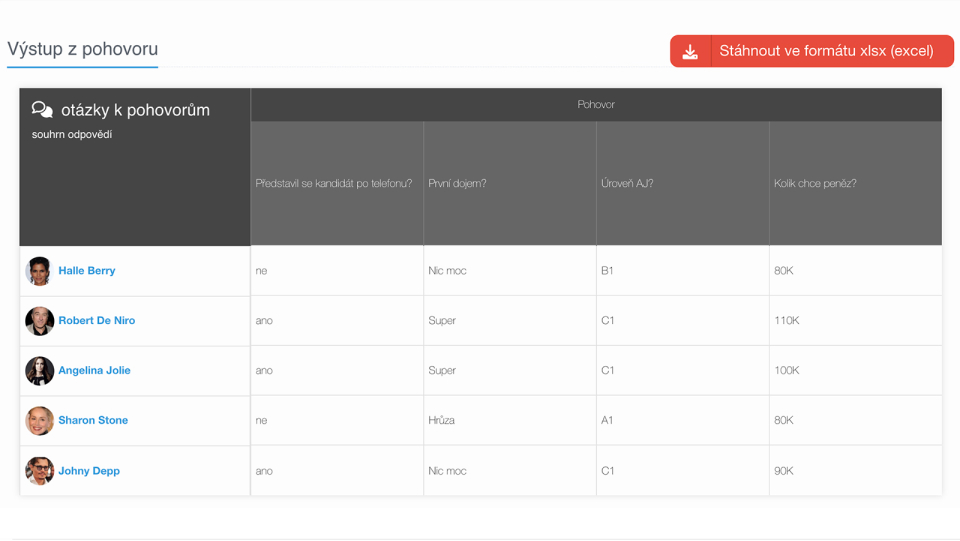Click the download icon on red button
This screenshot has width=960, height=541.
[x=690, y=52]
